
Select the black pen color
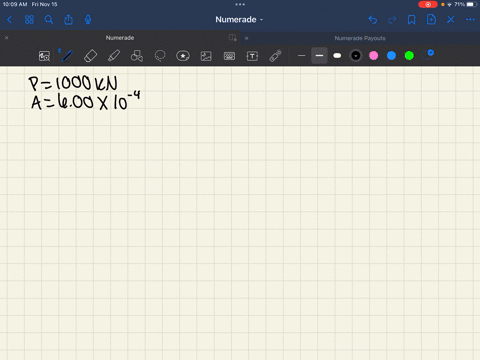click(356, 56)
